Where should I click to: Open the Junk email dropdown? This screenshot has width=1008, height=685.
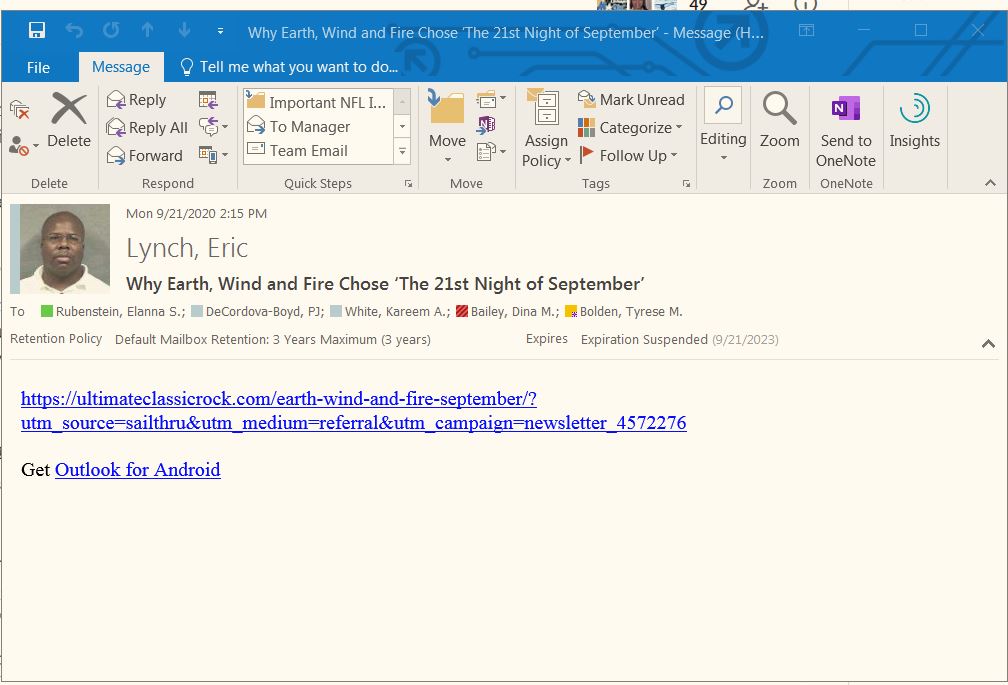pos(24,146)
